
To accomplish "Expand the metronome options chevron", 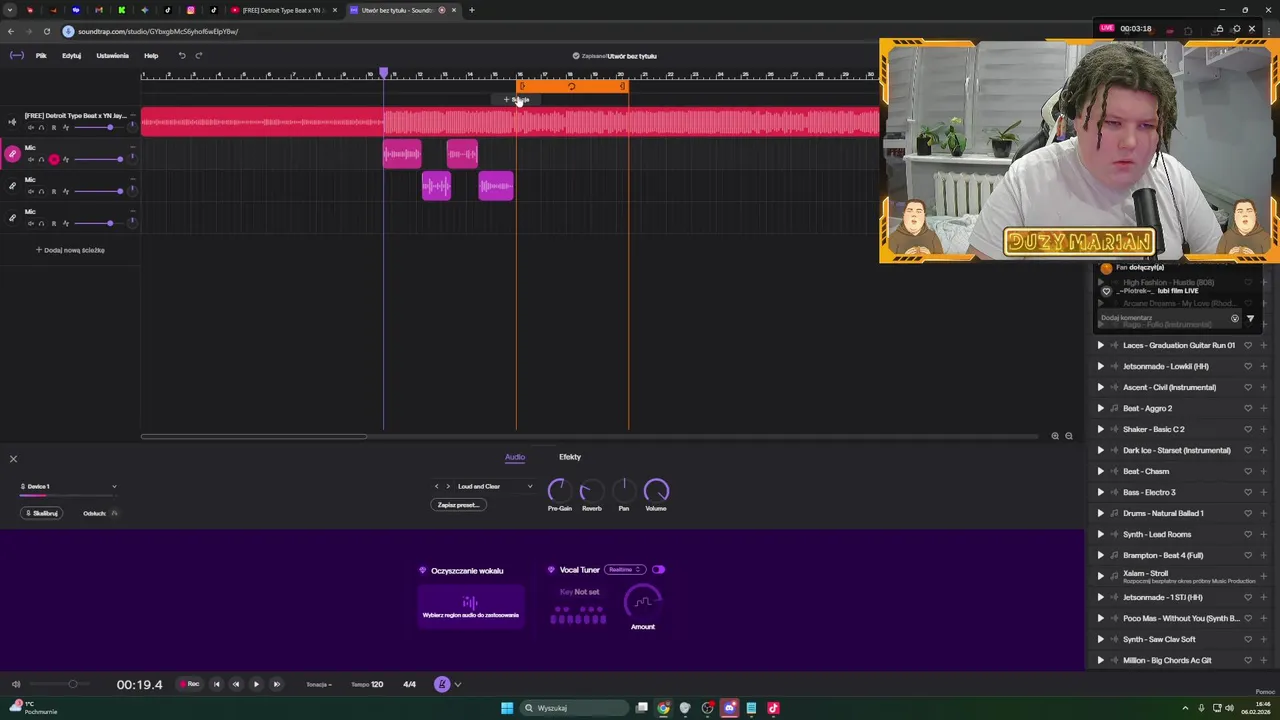I will 458,685.
